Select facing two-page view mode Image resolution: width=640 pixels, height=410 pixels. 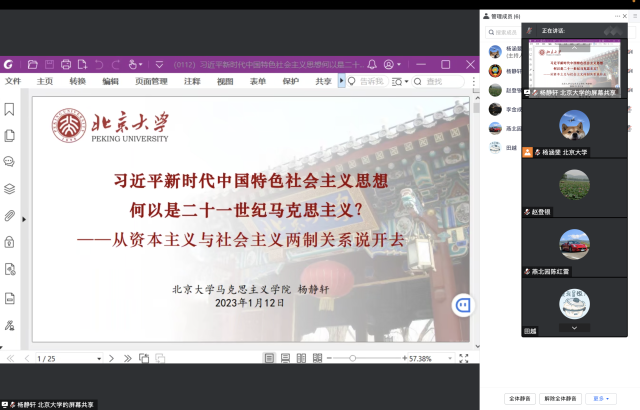[301, 358]
